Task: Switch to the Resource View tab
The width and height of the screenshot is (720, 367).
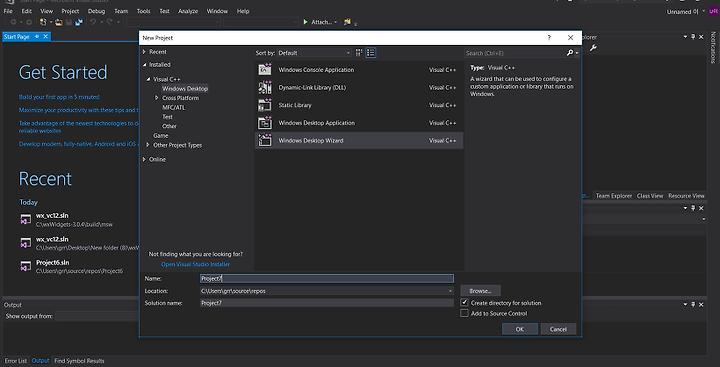Action: pos(686,196)
